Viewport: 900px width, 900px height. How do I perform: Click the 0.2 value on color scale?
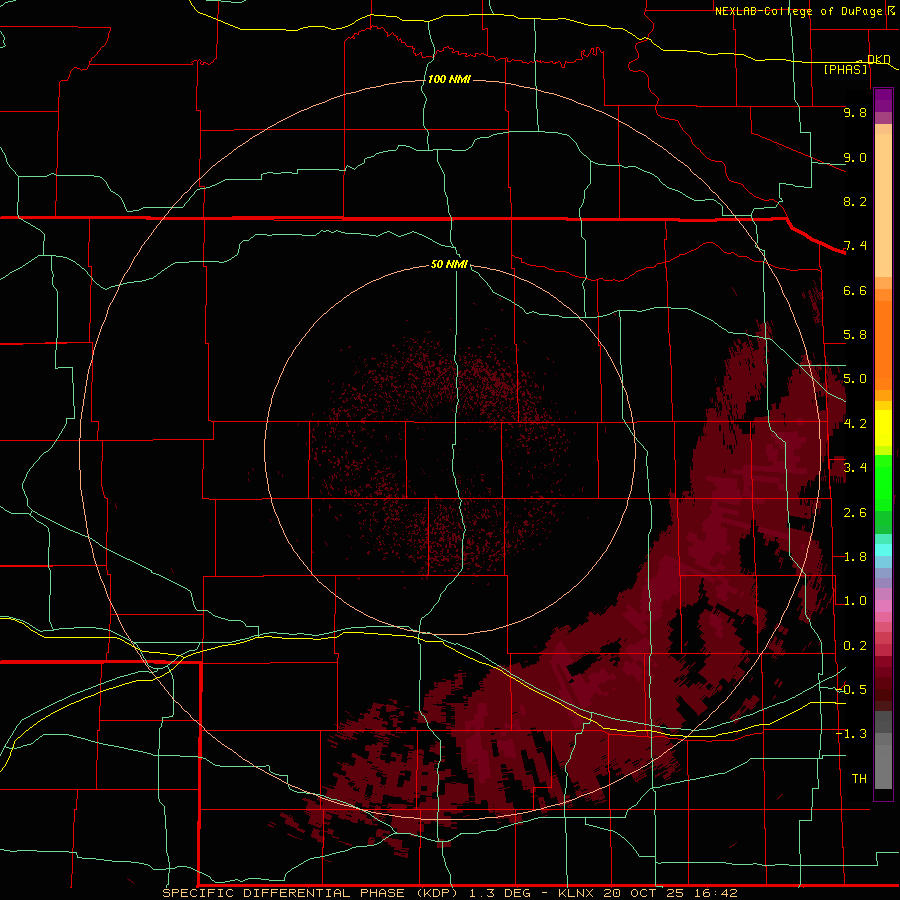855,646
